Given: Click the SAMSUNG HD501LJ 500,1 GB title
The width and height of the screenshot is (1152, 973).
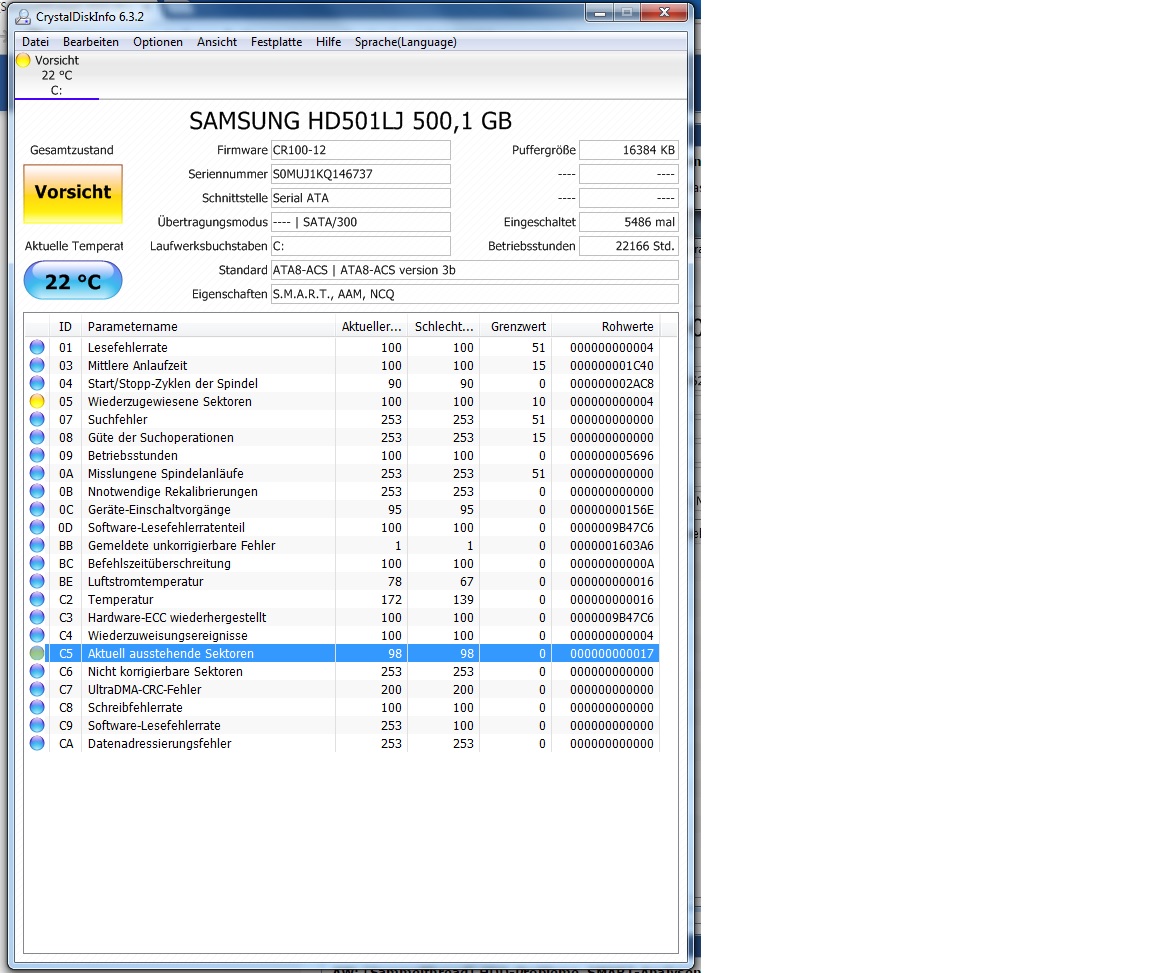Looking at the screenshot, I should [x=350, y=121].
